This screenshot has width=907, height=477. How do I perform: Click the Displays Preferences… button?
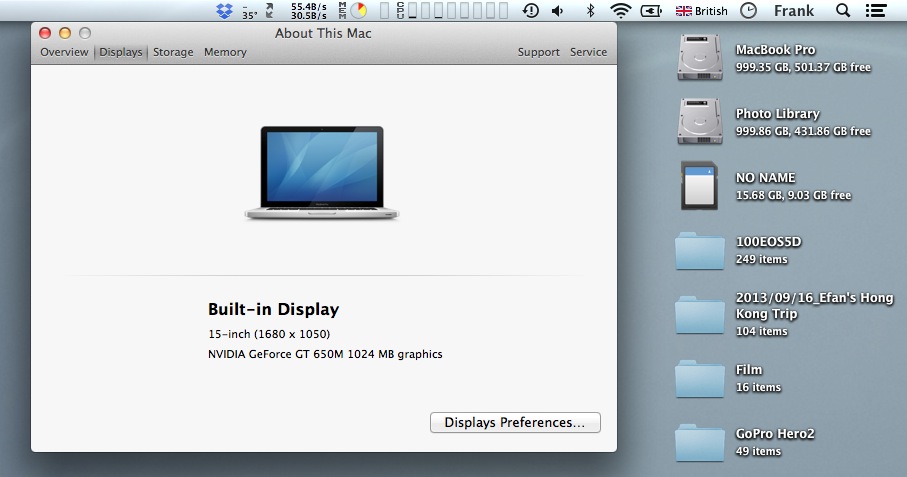click(515, 422)
